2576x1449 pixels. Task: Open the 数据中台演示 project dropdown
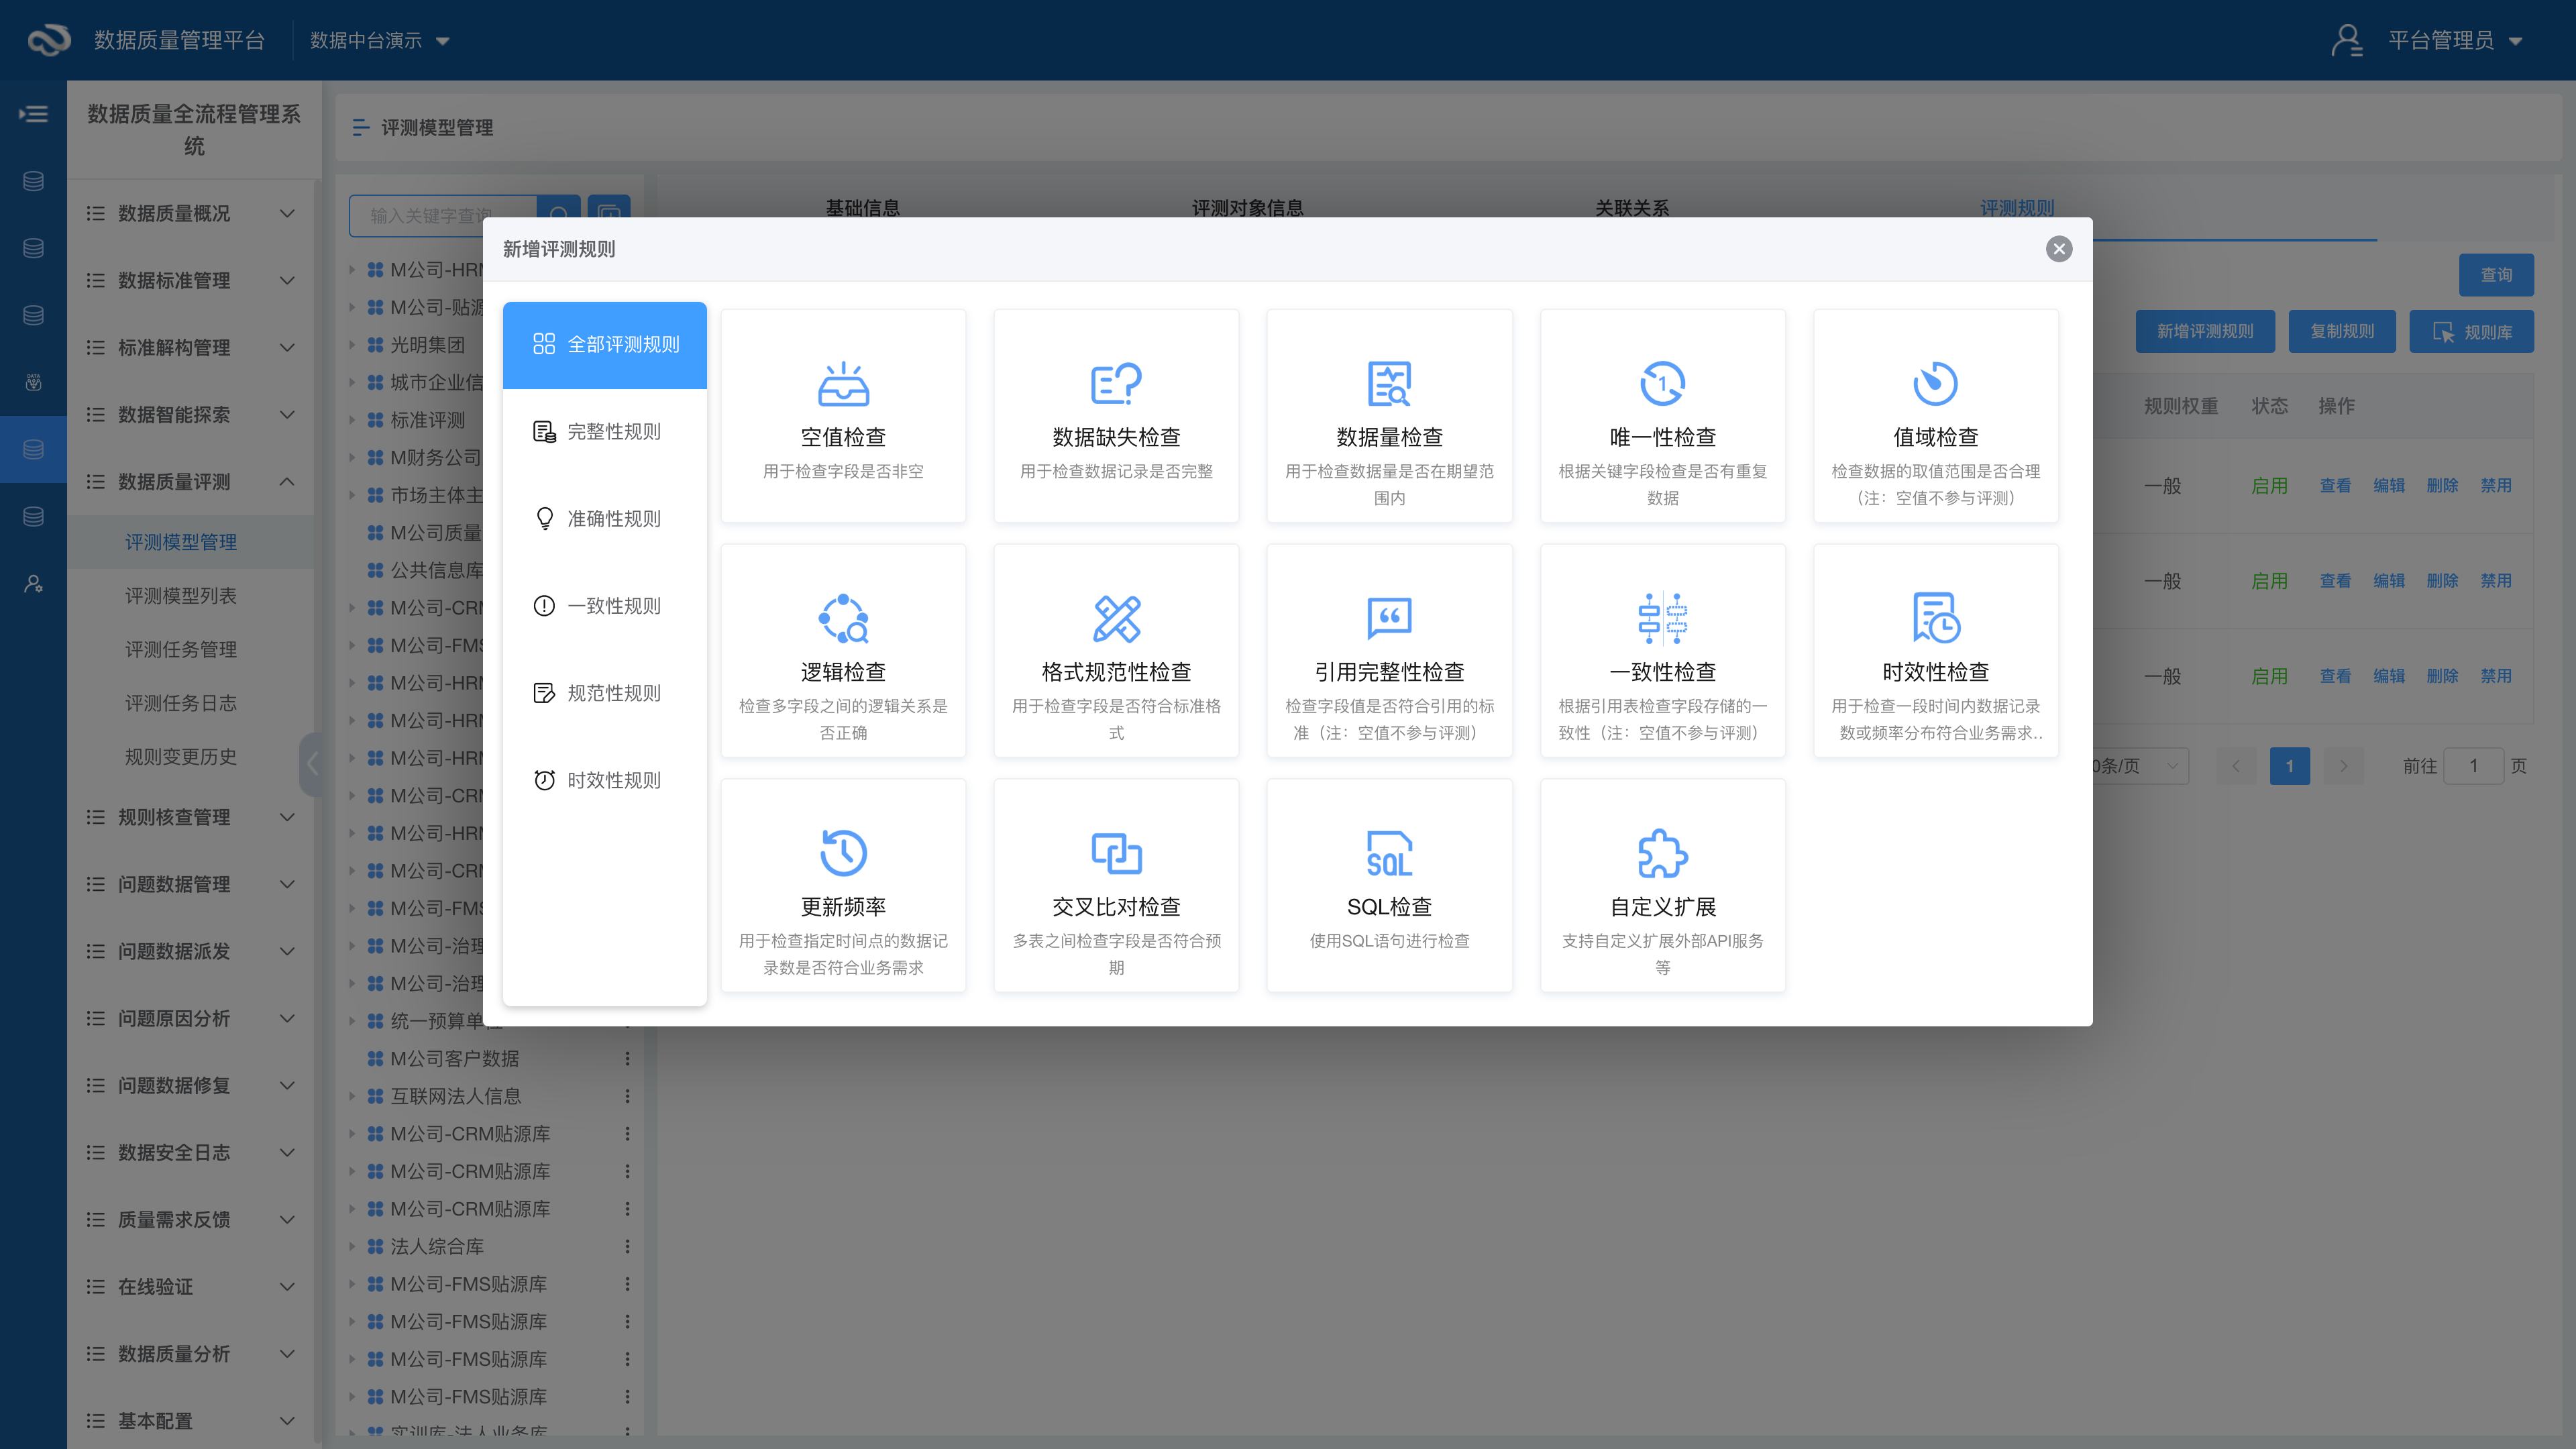(x=379, y=41)
